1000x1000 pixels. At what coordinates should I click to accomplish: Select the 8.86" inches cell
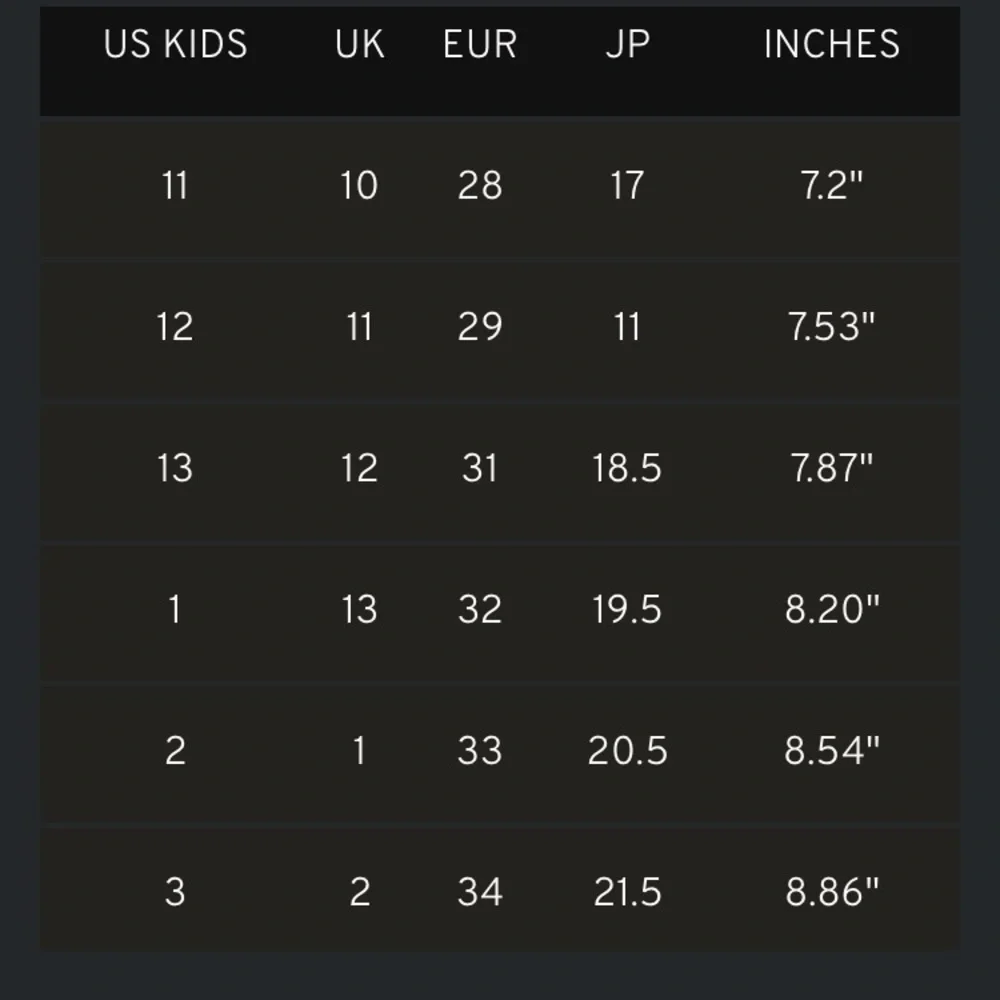[x=832, y=892]
